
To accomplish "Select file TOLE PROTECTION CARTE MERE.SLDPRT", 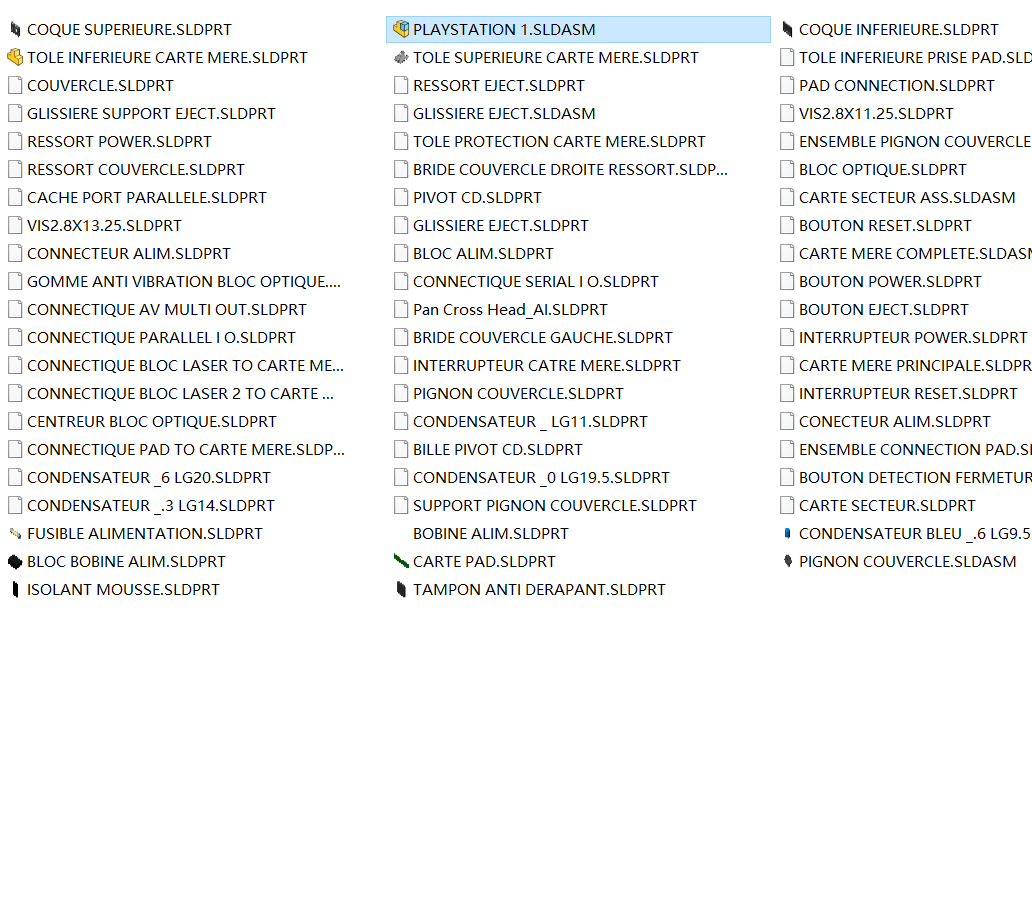I will (x=559, y=141).
